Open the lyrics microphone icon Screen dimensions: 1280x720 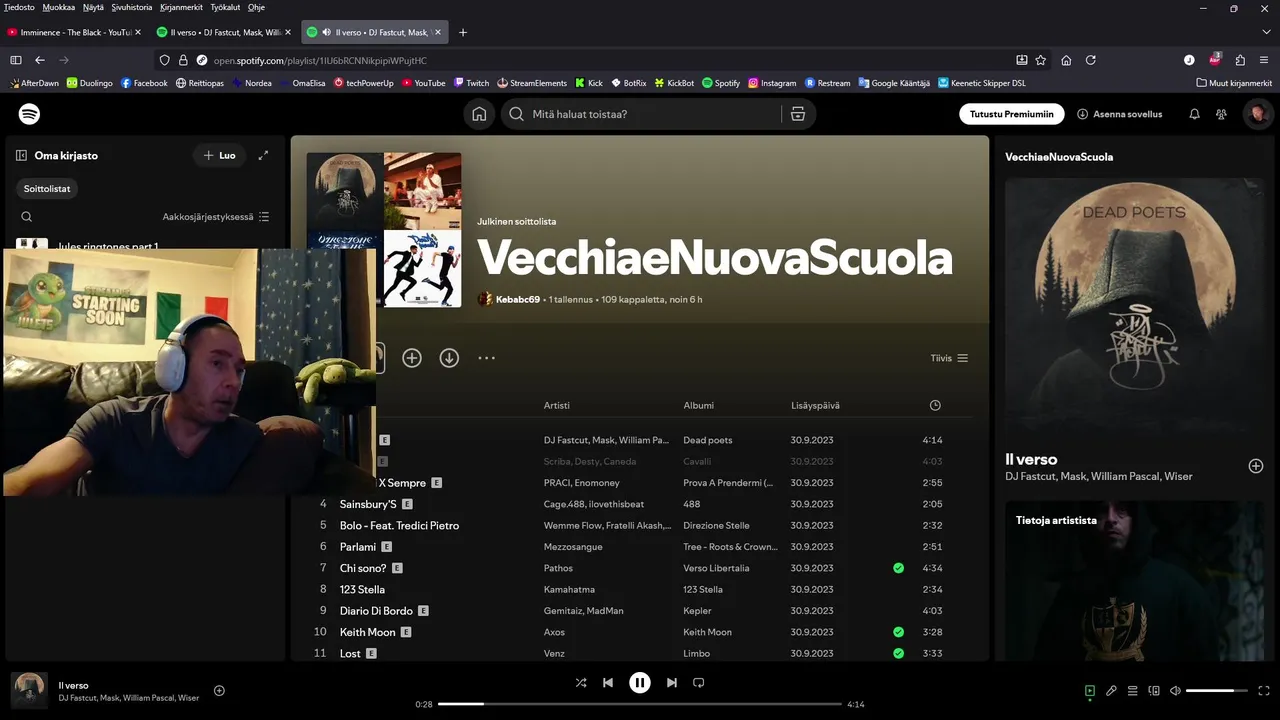(1111, 690)
